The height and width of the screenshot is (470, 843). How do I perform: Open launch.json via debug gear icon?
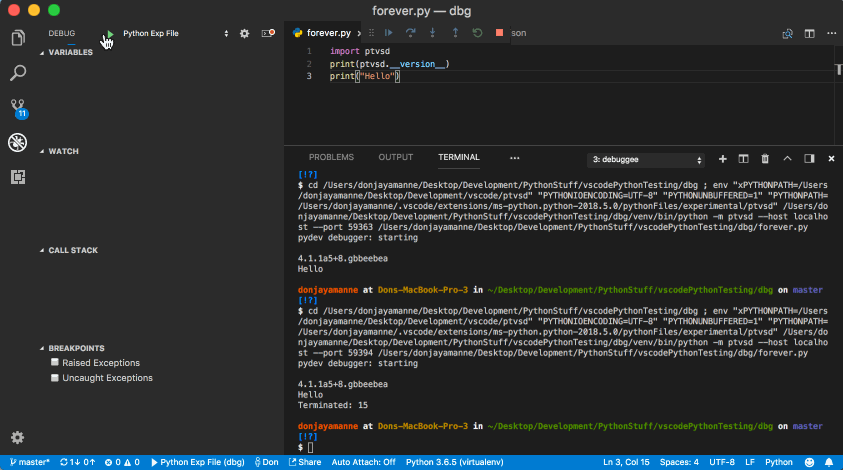(245, 33)
